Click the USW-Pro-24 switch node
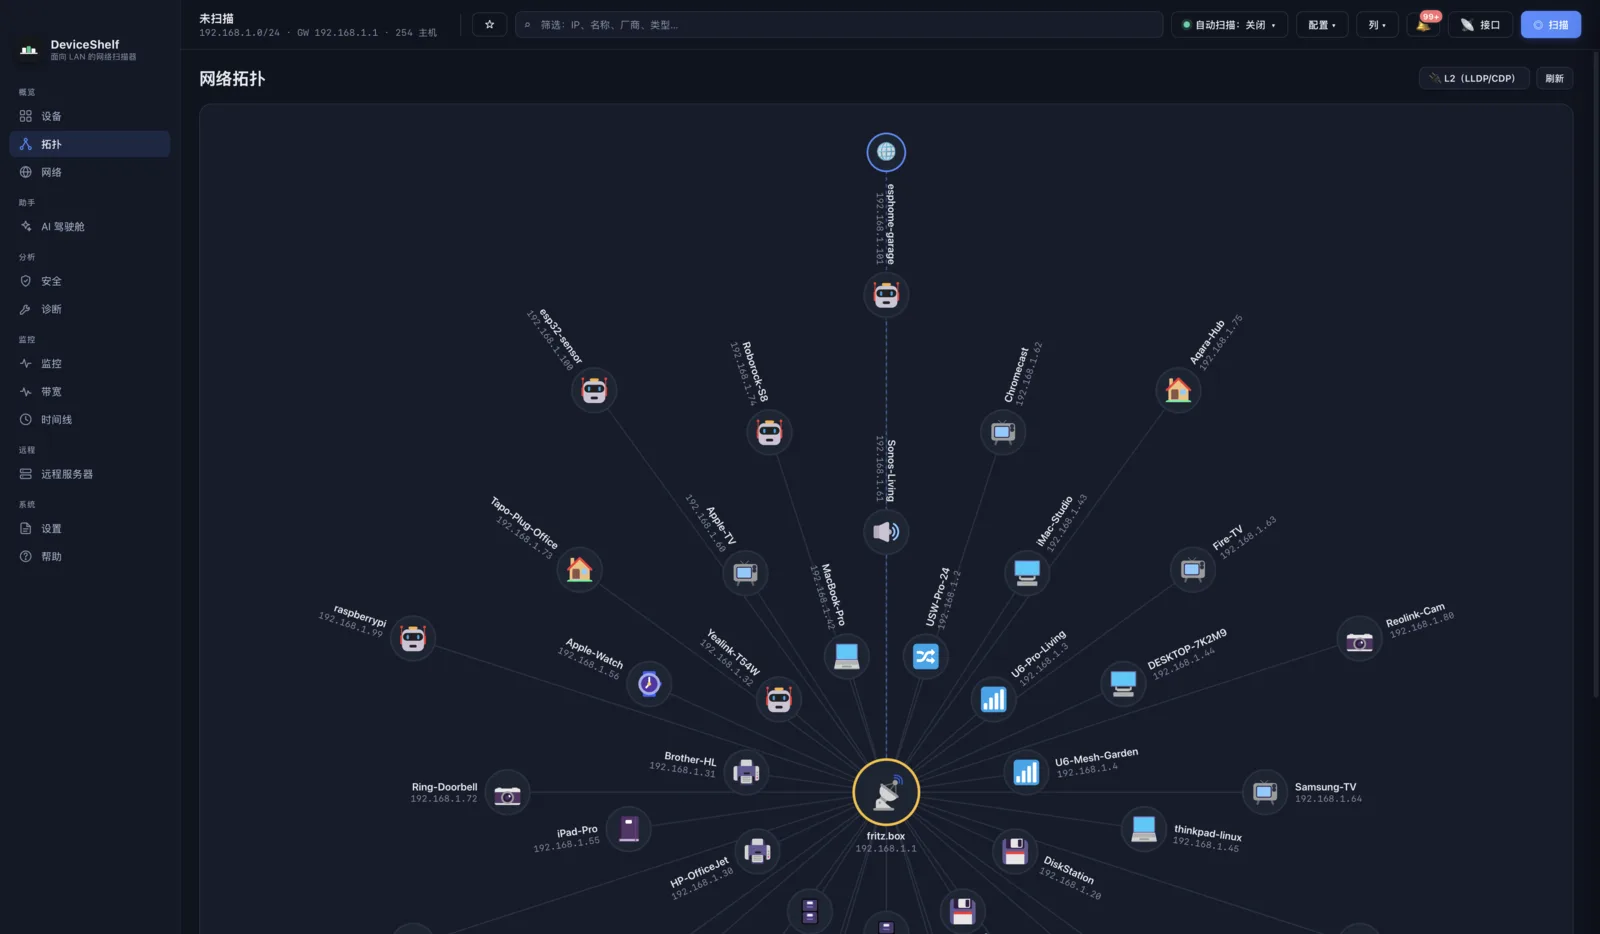The image size is (1600, 934). click(925, 656)
